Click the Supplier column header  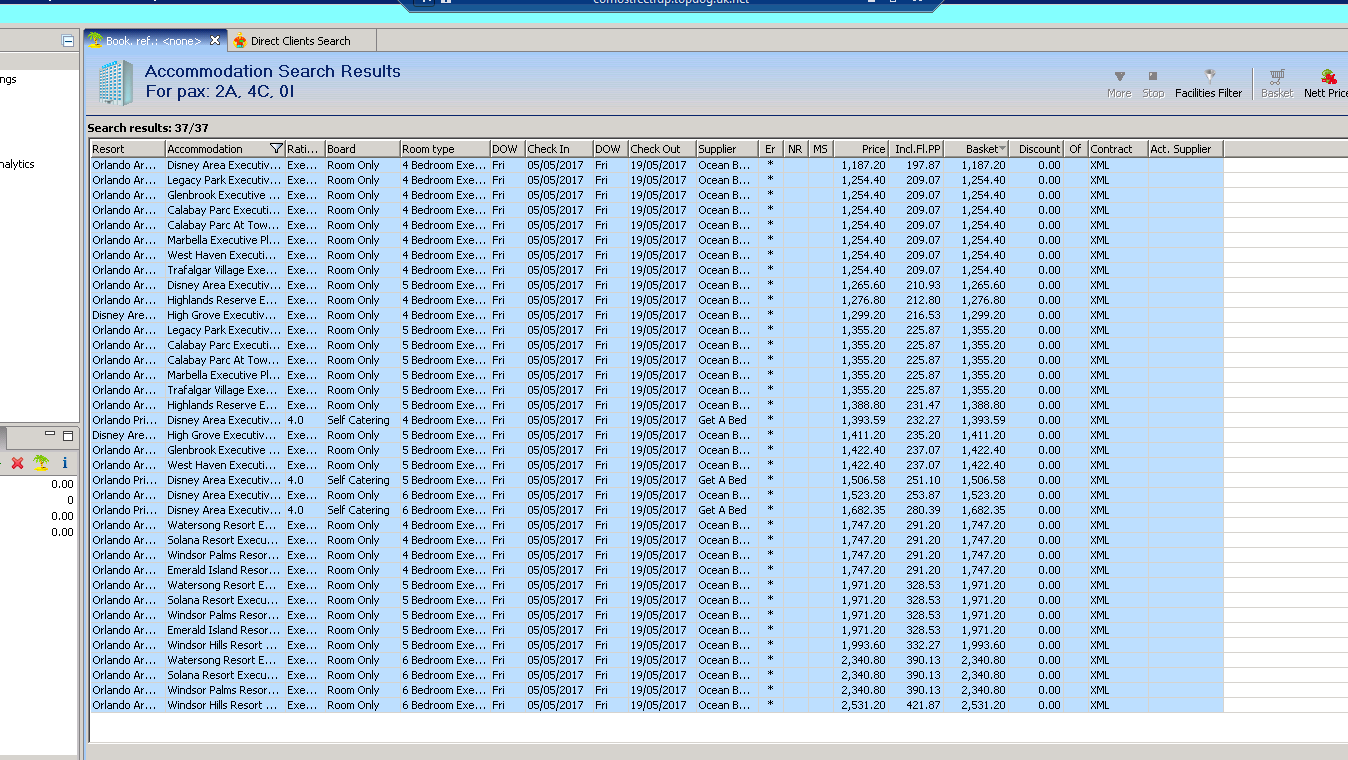pos(727,149)
